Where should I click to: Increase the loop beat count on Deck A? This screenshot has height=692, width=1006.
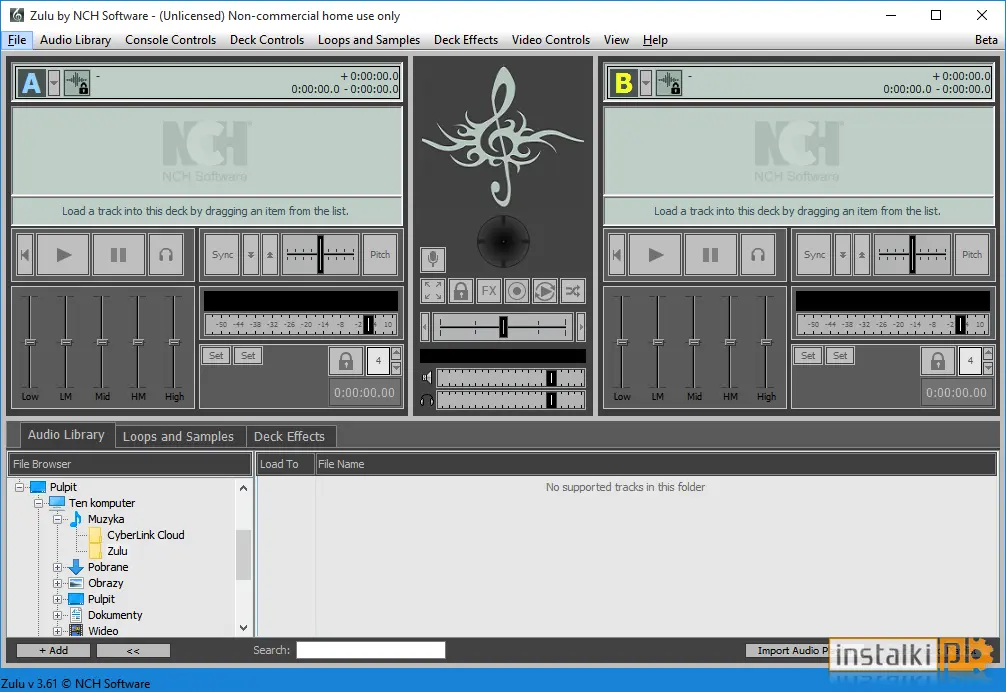396,353
